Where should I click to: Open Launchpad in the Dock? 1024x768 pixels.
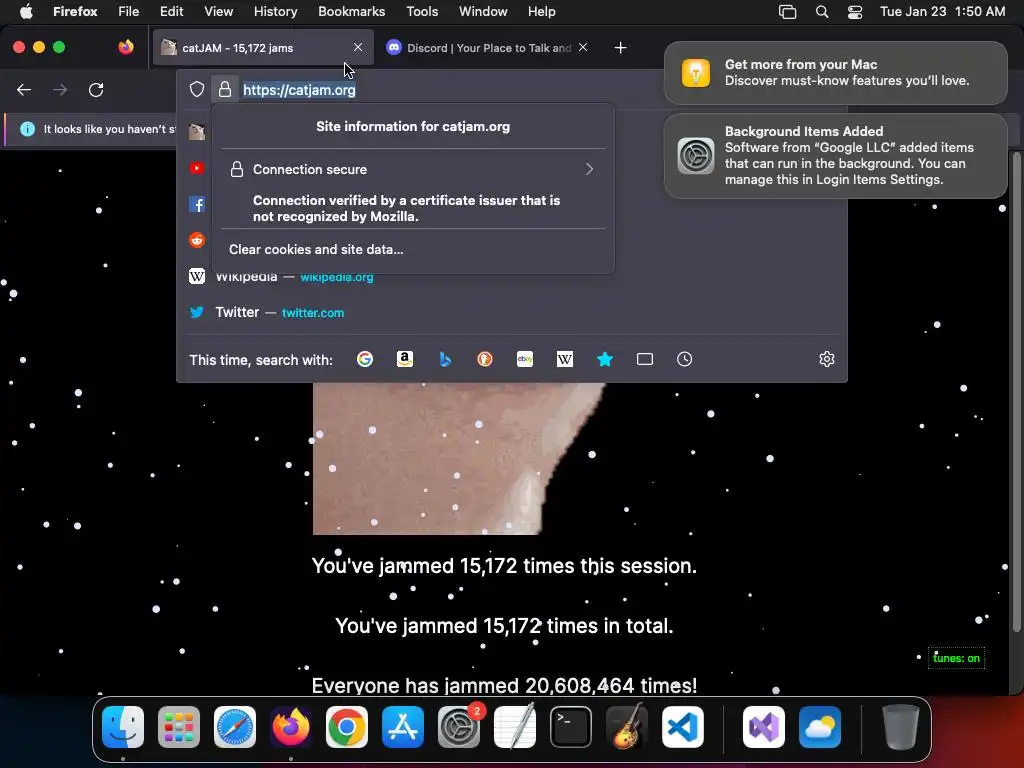coord(179,727)
